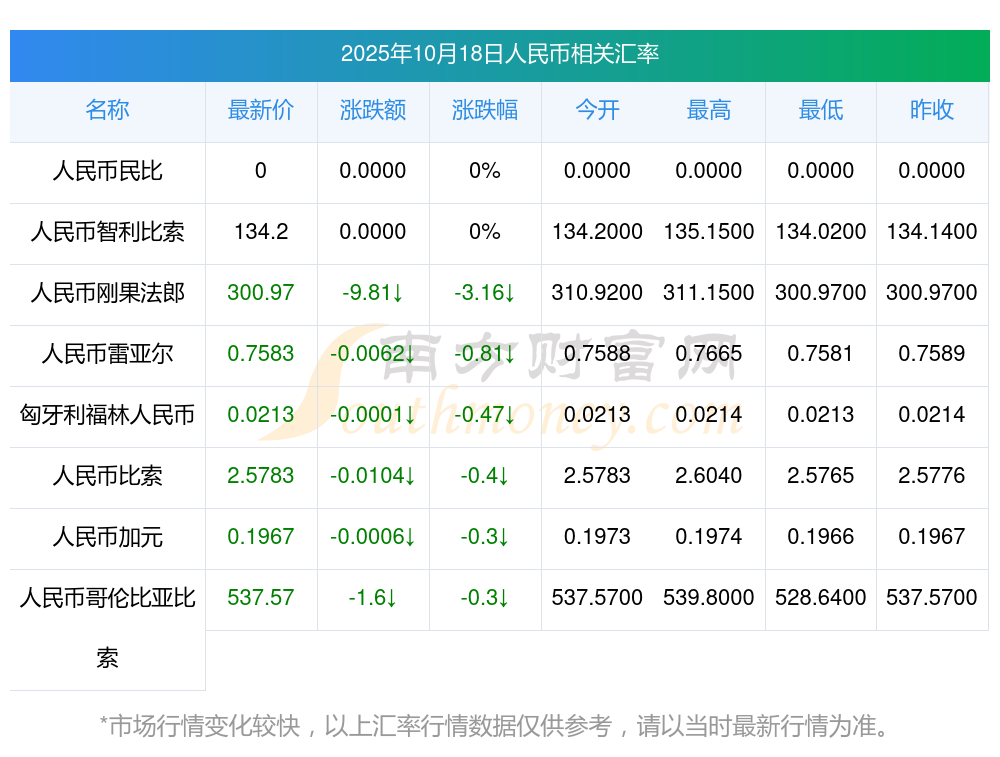The height and width of the screenshot is (757, 1000).
Task: Click the 今开 column header
Action: click(597, 110)
